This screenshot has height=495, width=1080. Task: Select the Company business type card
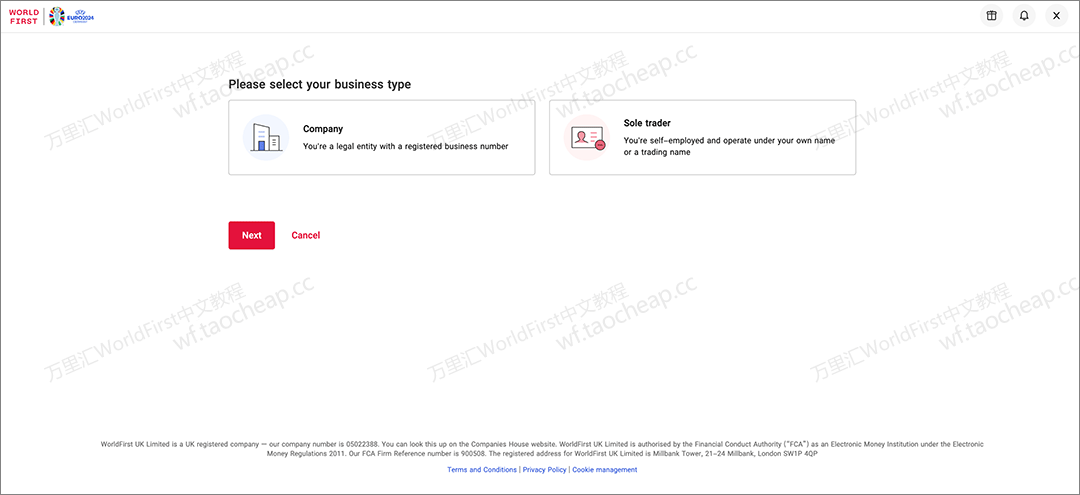coord(382,138)
